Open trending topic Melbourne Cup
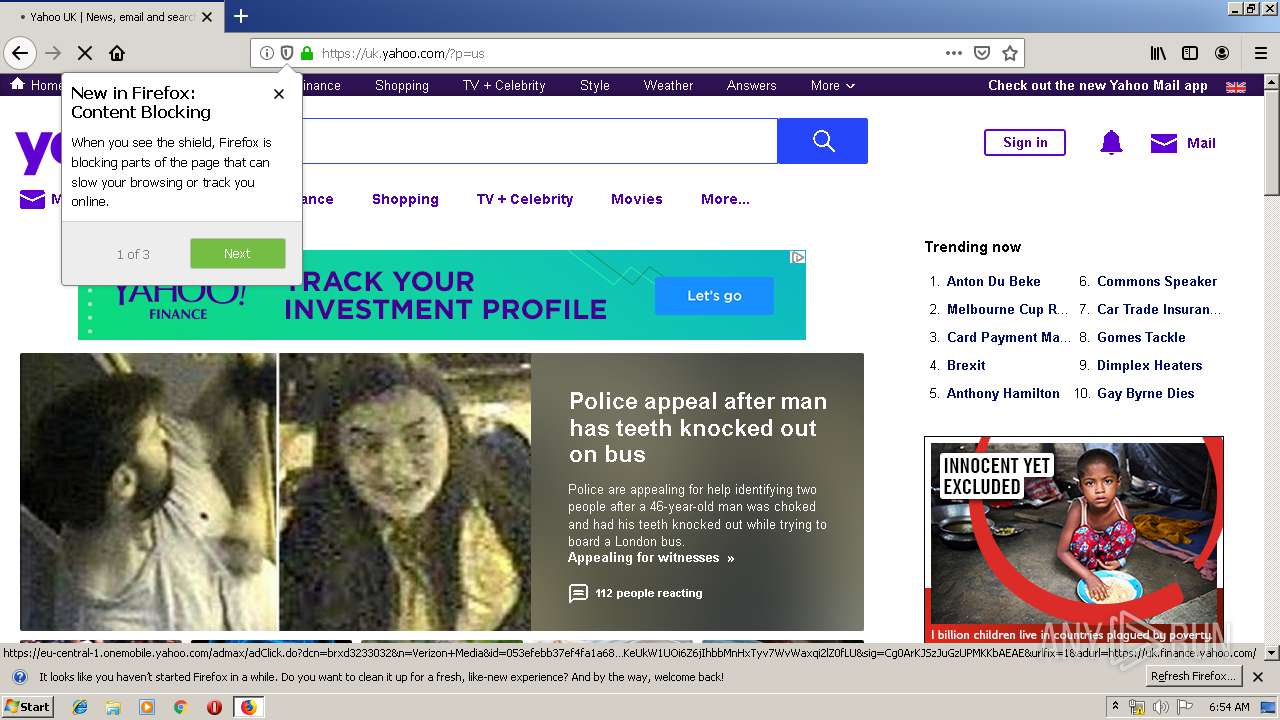This screenshot has width=1280, height=720. coord(1008,309)
